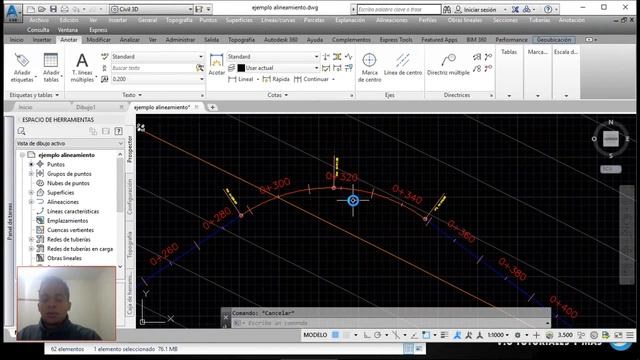Close the ejemplo alineamiento document tab
Image resolution: width=640 pixels, height=360 pixels.
(196, 107)
